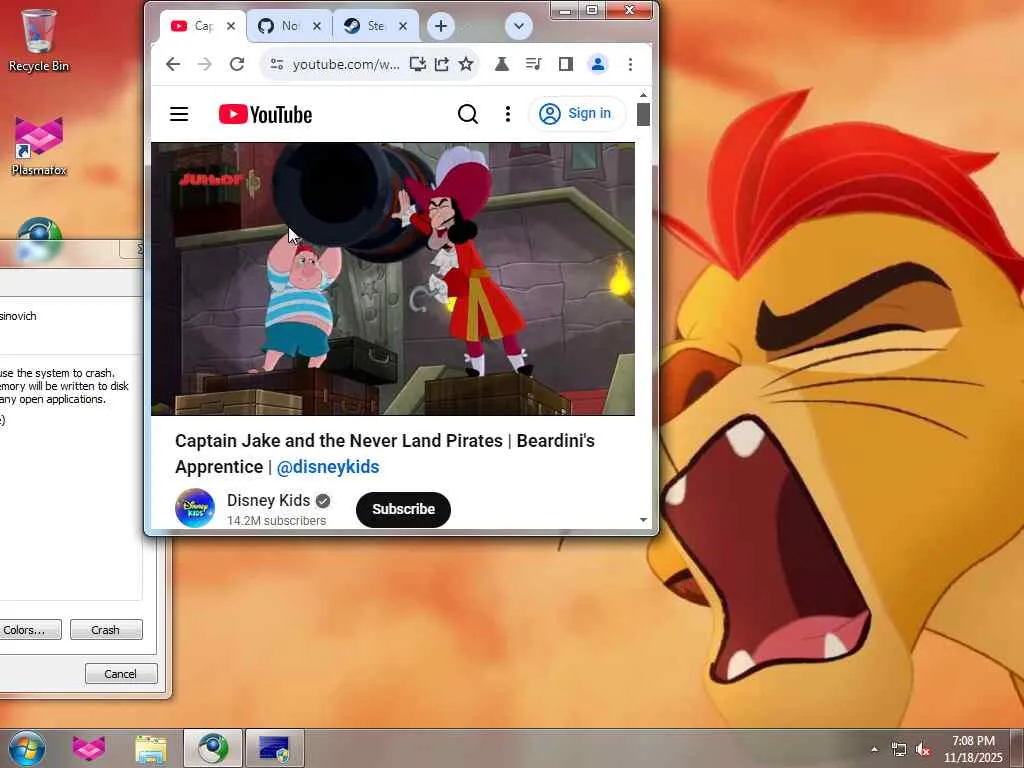Screen dimensions: 1024x768
Task: Toggle the browser side panel
Action: 566,64
